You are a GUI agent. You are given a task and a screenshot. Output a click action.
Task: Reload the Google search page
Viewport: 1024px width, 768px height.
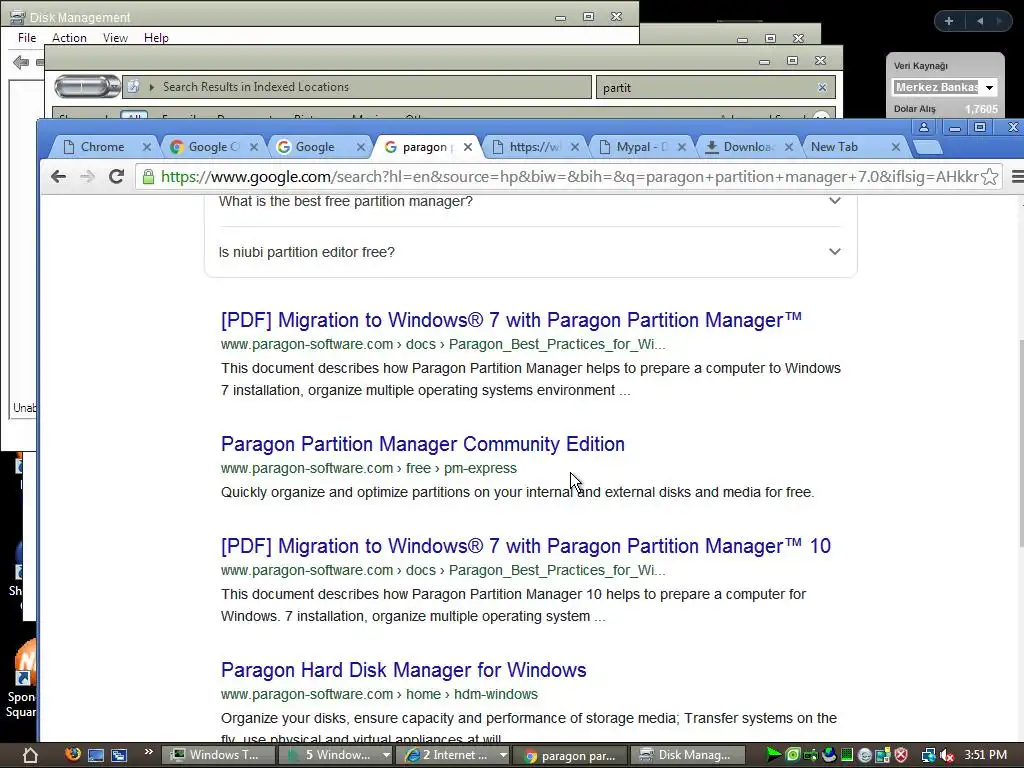point(116,176)
